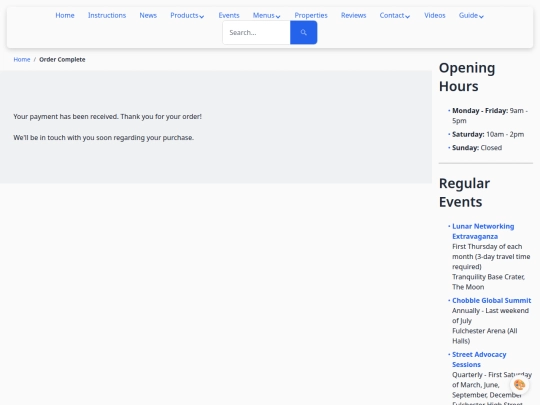Focus the Search... input field

pyautogui.click(x=257, y=32)
